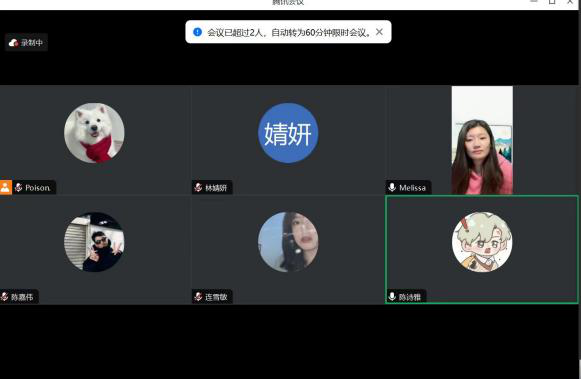
Task: Click the Poison name label
Action: (x=37, y=187)
